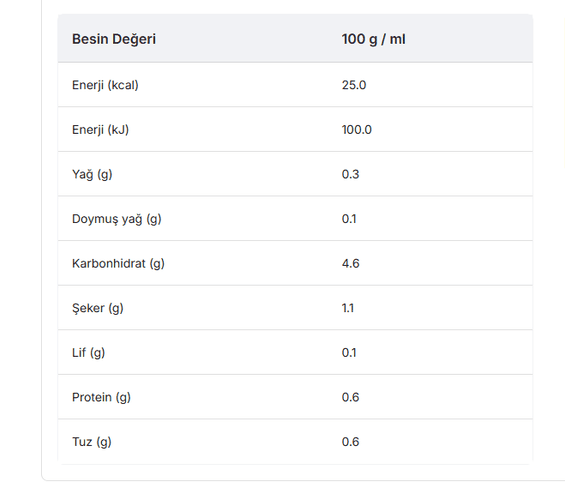
Task: Select the Doymuş yağ (g) label
Action: click(117, 219)
